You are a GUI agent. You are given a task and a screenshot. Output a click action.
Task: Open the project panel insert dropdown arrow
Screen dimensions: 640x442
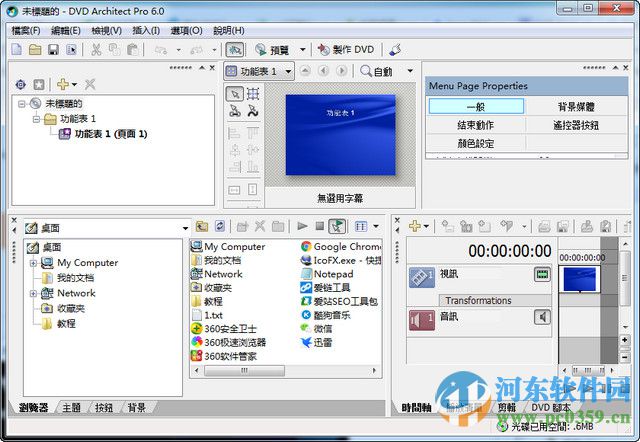(x=74, y=84)
